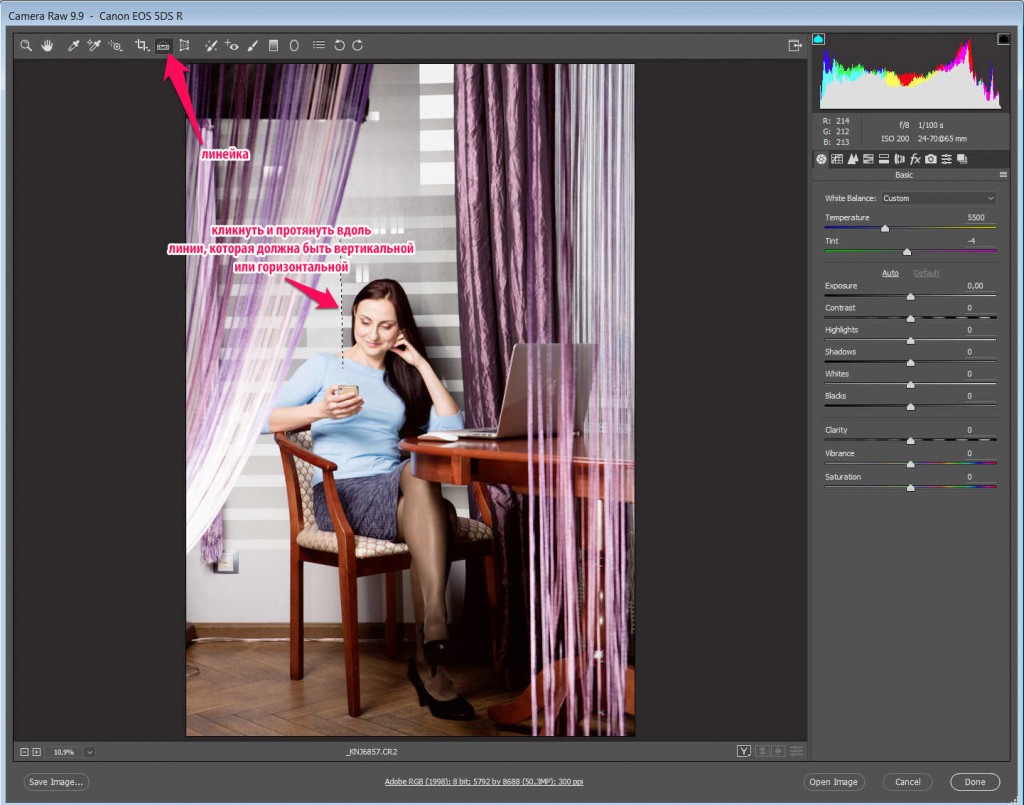Rotate image 90° clockwise
The image size is (1024, 805).
coord(357,46)
